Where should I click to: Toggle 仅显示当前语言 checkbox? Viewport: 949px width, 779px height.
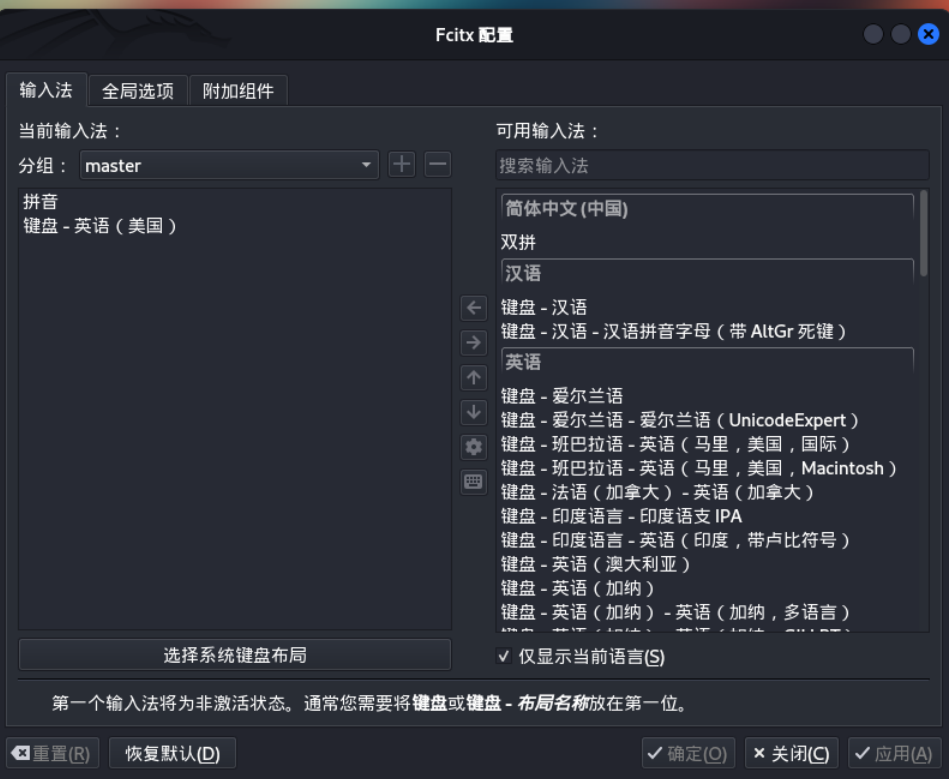(504, 656)
